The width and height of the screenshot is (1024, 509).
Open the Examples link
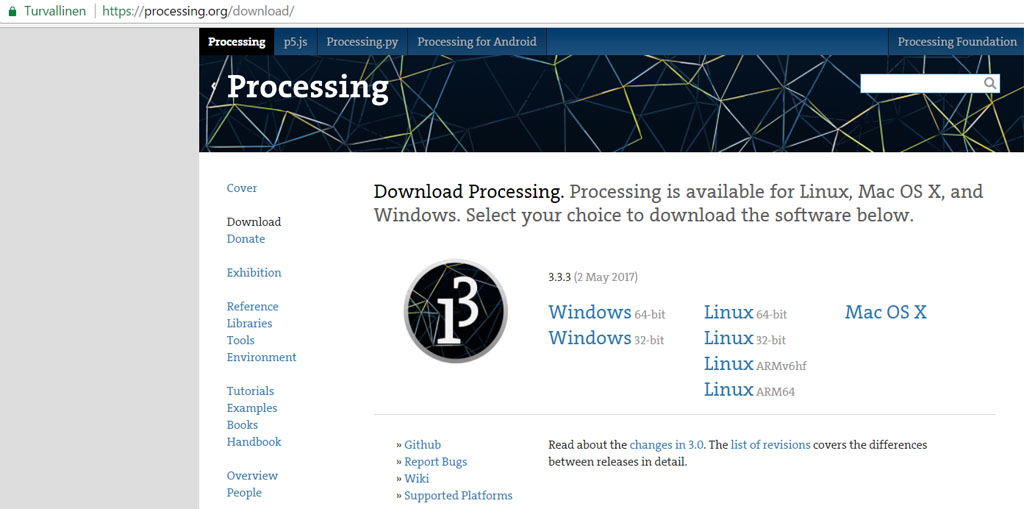(x=252, y=408)
